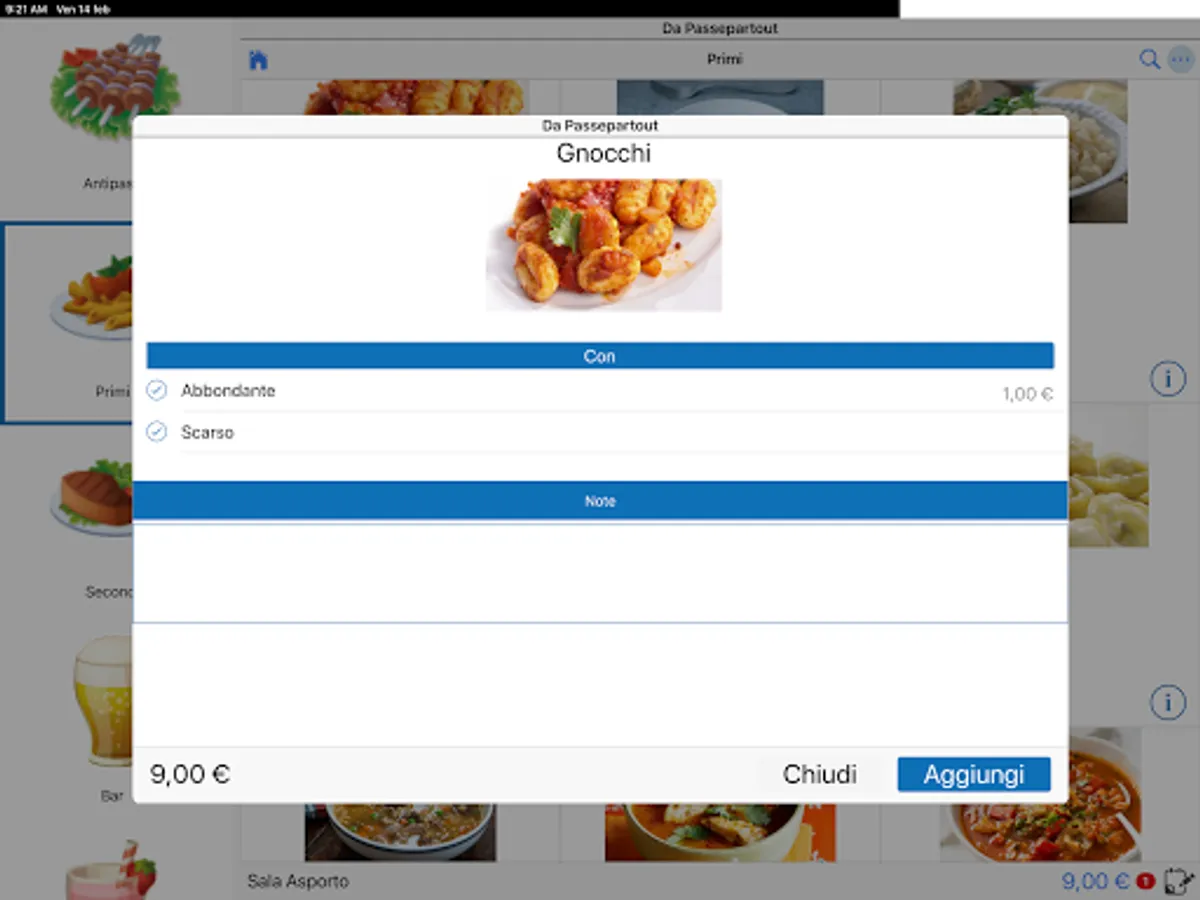Viewport: 1200px width, 900px height.
Task: Check the Abbondante option
Action: 600,391
